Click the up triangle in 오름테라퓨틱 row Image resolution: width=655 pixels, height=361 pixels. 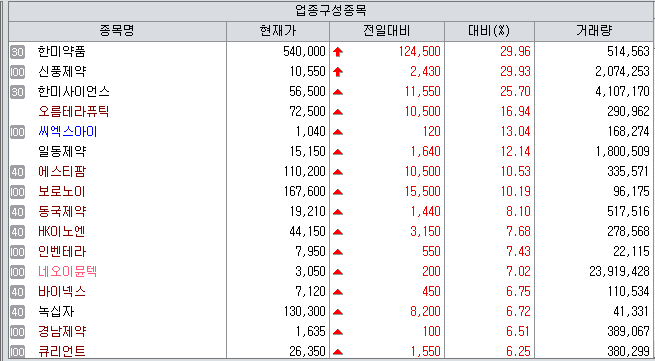[x=338, y=112]
